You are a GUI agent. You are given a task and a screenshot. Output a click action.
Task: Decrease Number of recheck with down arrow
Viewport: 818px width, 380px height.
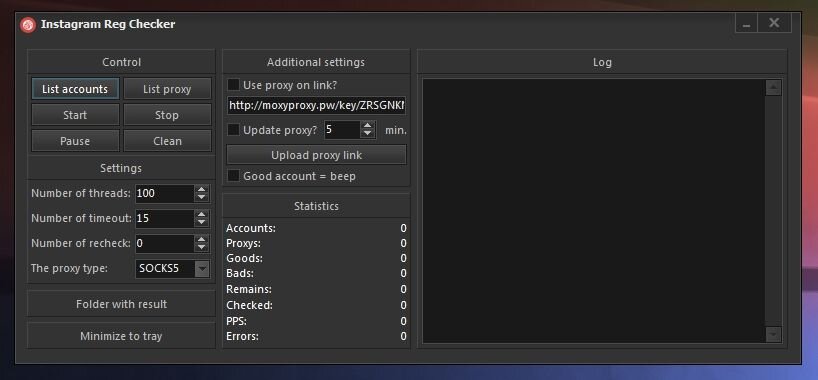coord(201,248)
